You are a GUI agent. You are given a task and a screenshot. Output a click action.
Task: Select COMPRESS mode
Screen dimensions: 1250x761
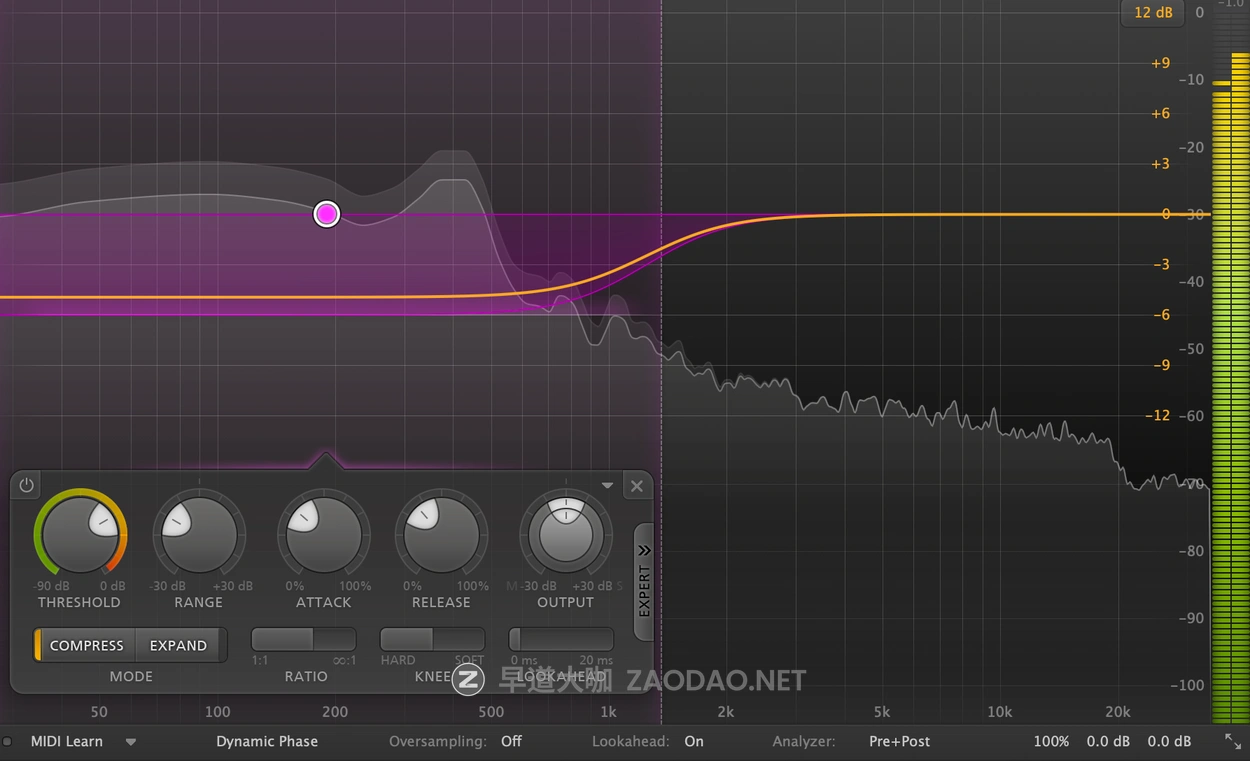86,645
